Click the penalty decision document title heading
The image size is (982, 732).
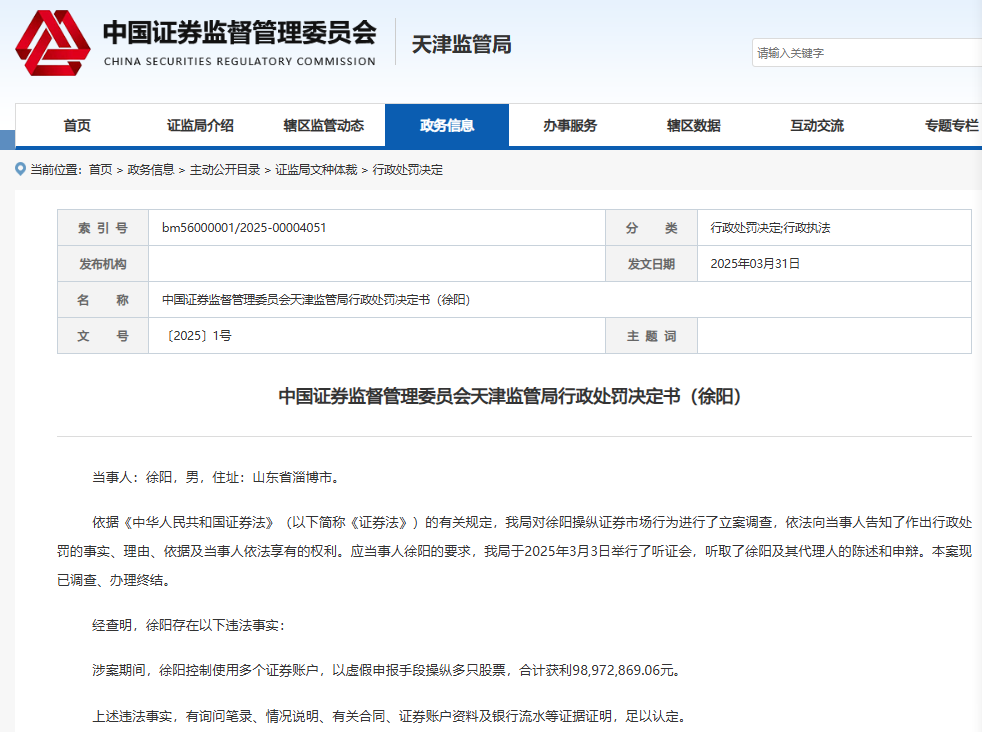pyautogui.click(x=513, y=396)
